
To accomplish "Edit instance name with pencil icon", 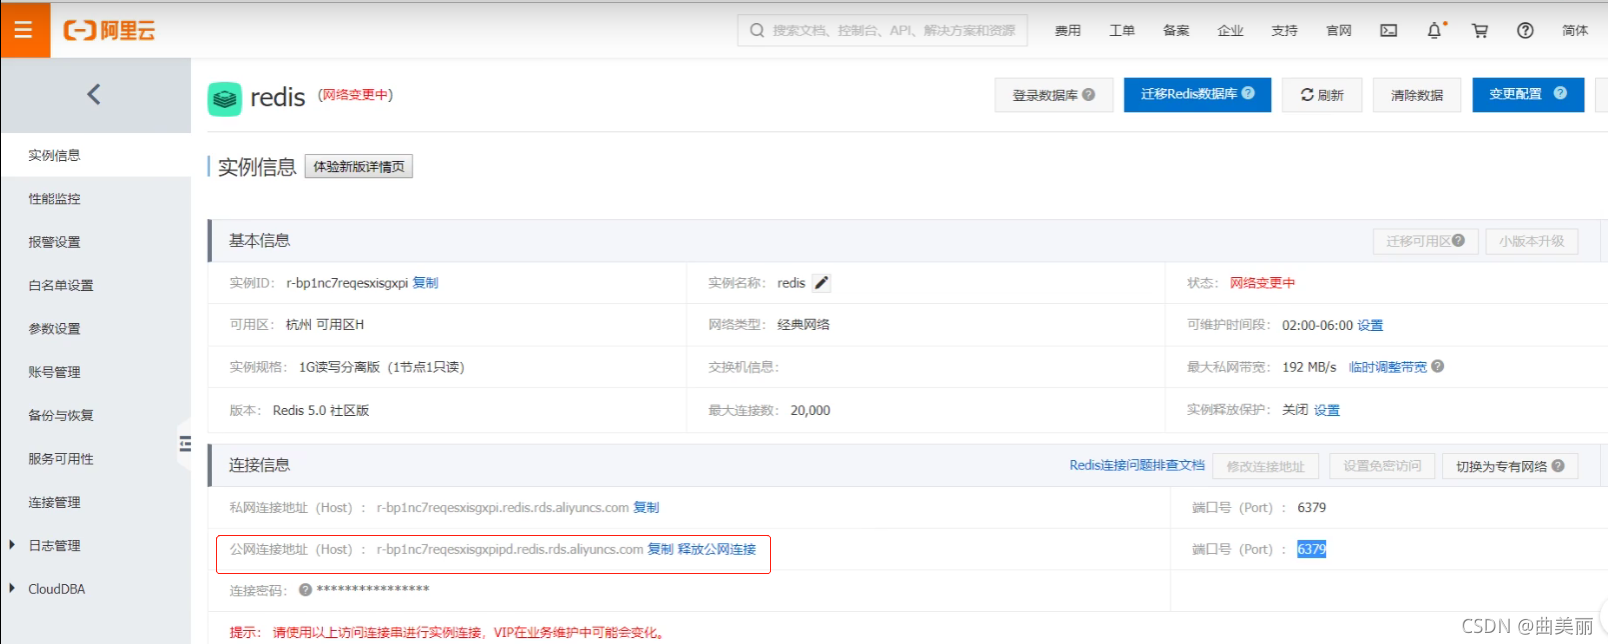I will pos(821,283).
